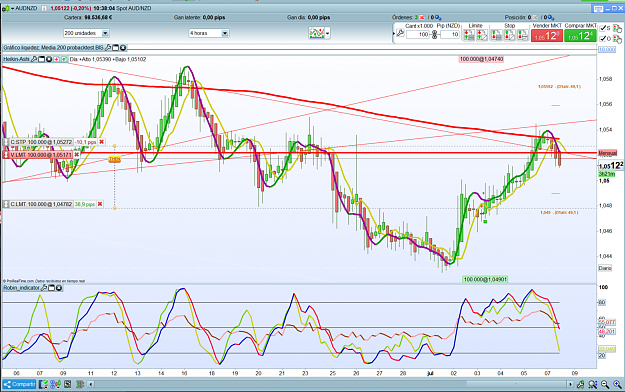Click the red-green bars icon in bottom bar

pos(80,384)
